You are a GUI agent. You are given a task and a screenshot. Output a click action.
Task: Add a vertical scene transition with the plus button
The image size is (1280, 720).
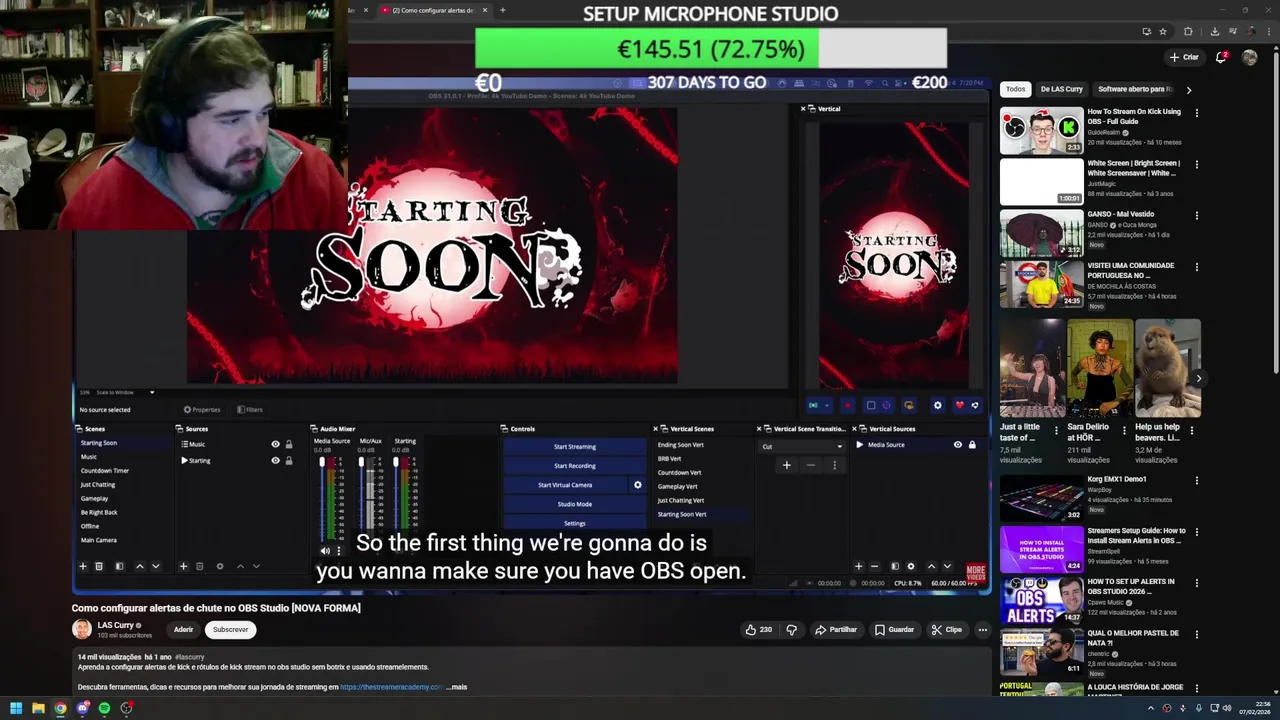786,465
